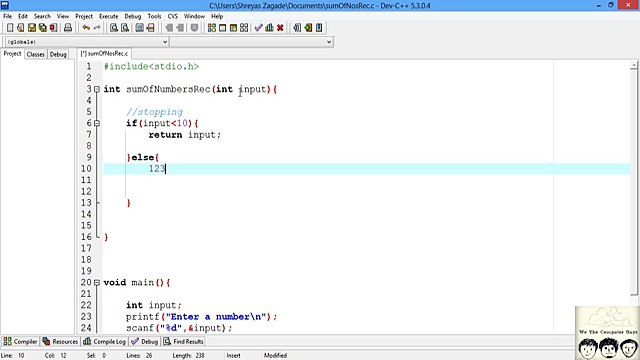Click the Open file toolbar icon
The width and height of the screenshot is (640, 360).
pyautogui.click(x=20, y=28)
